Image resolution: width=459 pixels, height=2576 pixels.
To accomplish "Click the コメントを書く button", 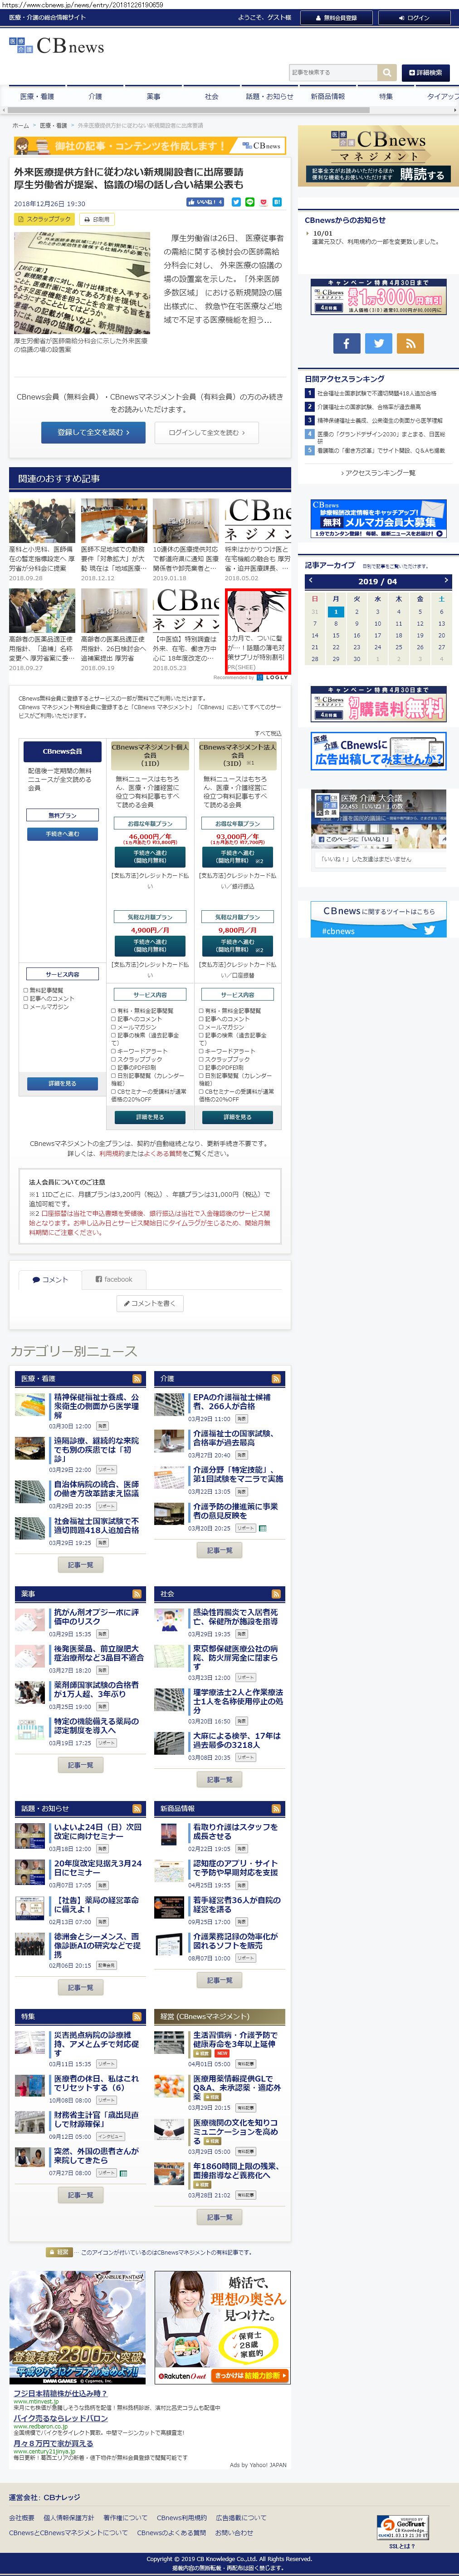I will pos(150,1303).
